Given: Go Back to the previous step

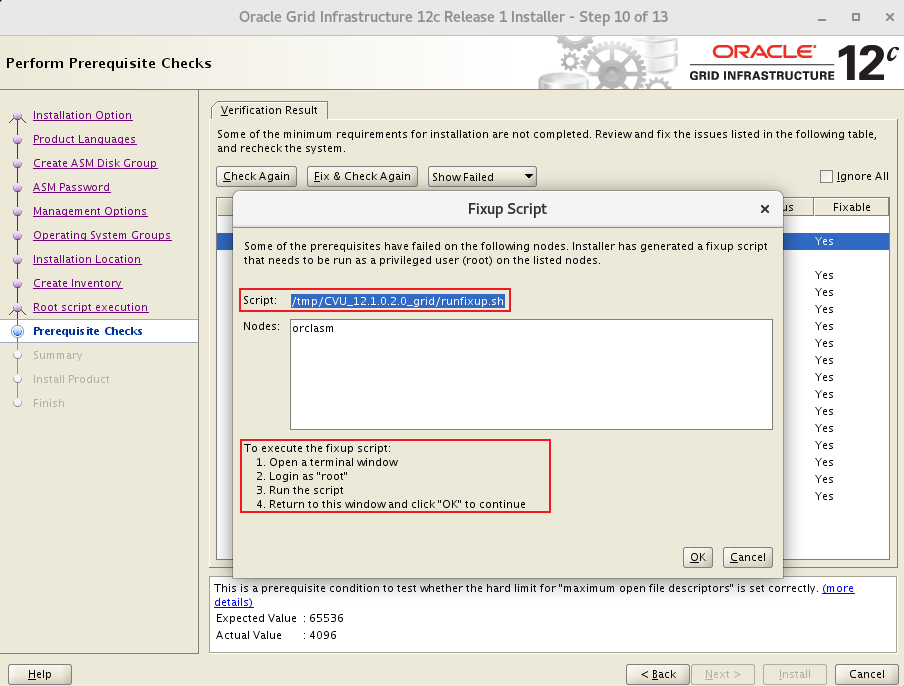Looking at the screenshot, I should tap(659, 674).
